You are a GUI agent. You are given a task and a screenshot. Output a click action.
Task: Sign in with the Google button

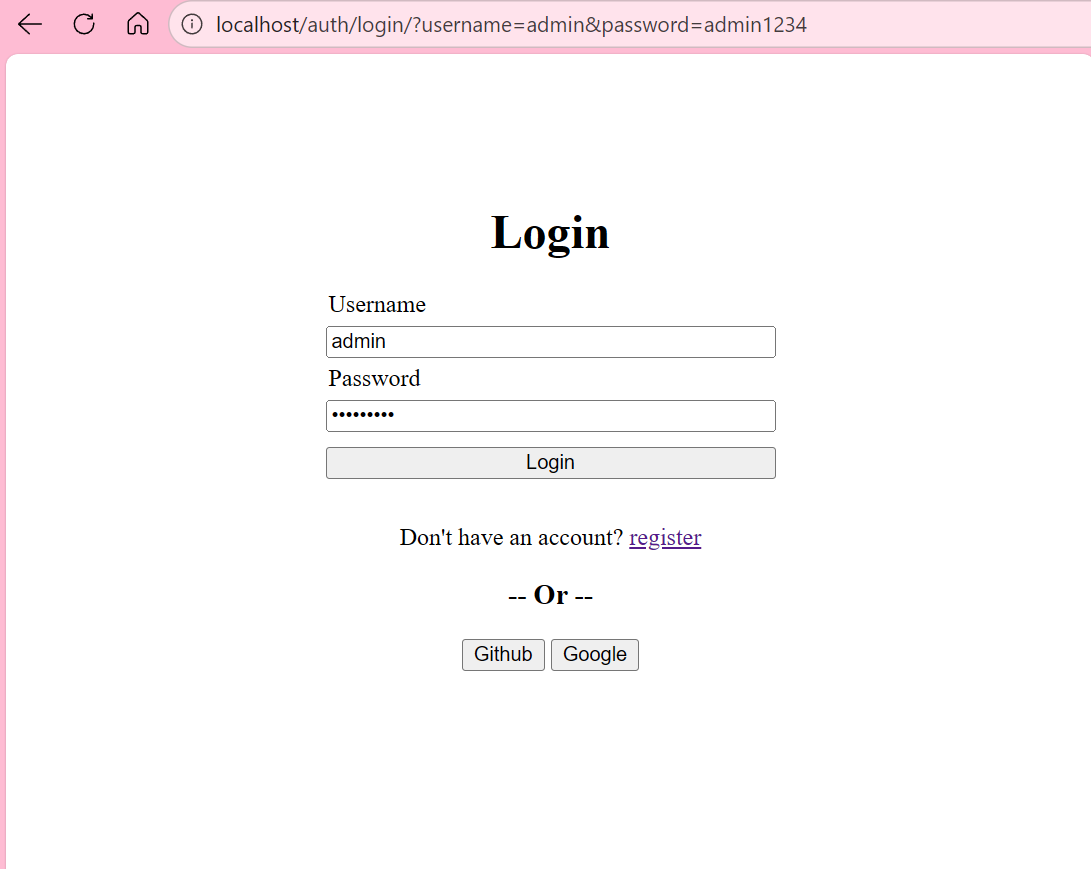(594, 655)
